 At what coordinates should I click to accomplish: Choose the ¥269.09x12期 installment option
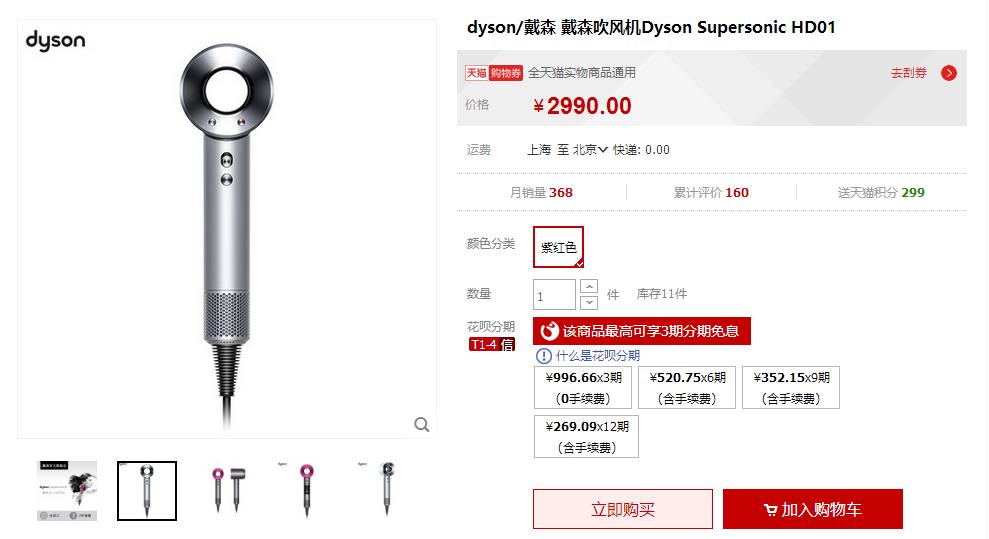tap(587, 436)
